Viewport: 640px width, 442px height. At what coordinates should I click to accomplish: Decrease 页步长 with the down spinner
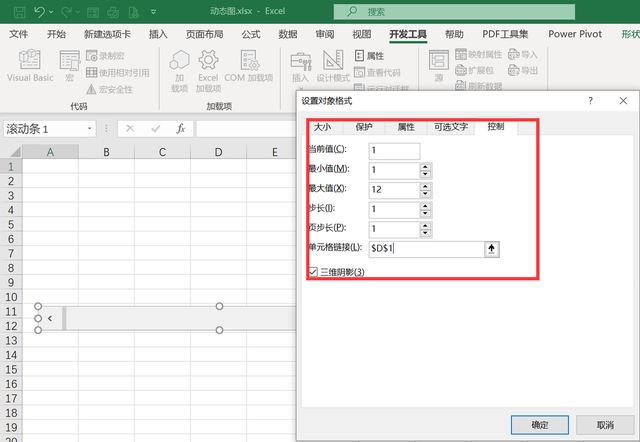click(425, 233)
